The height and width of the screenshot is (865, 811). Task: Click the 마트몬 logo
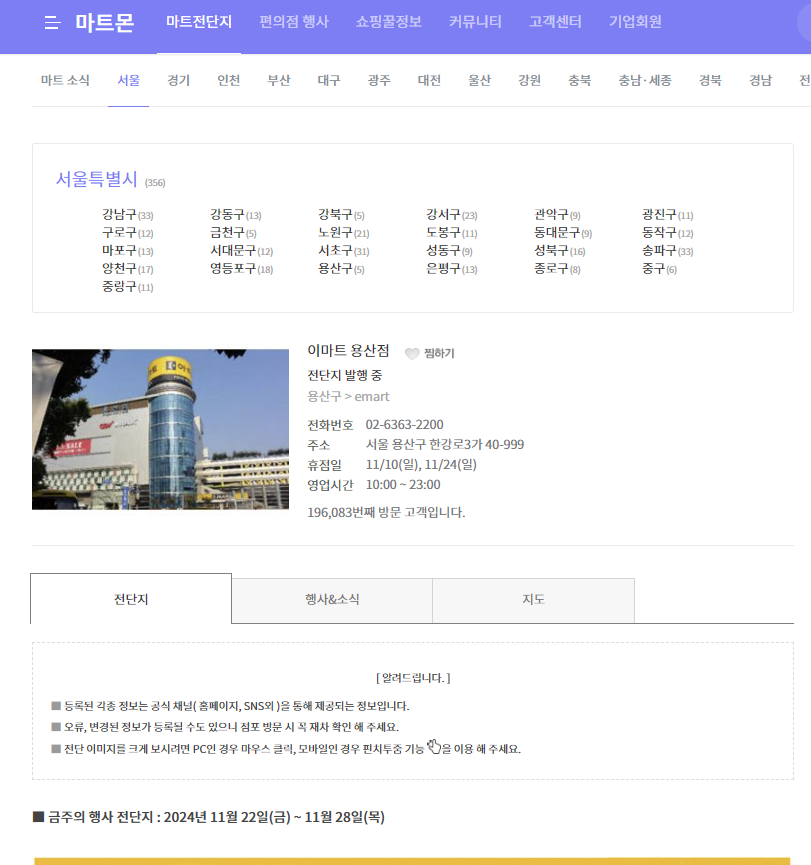[107, 22]
